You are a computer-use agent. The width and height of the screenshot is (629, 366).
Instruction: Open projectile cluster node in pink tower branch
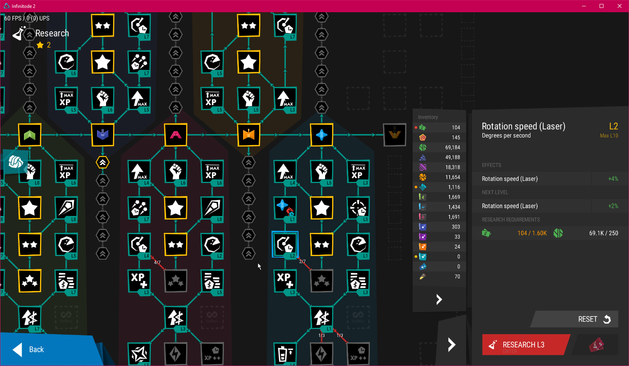click(139, 208)
